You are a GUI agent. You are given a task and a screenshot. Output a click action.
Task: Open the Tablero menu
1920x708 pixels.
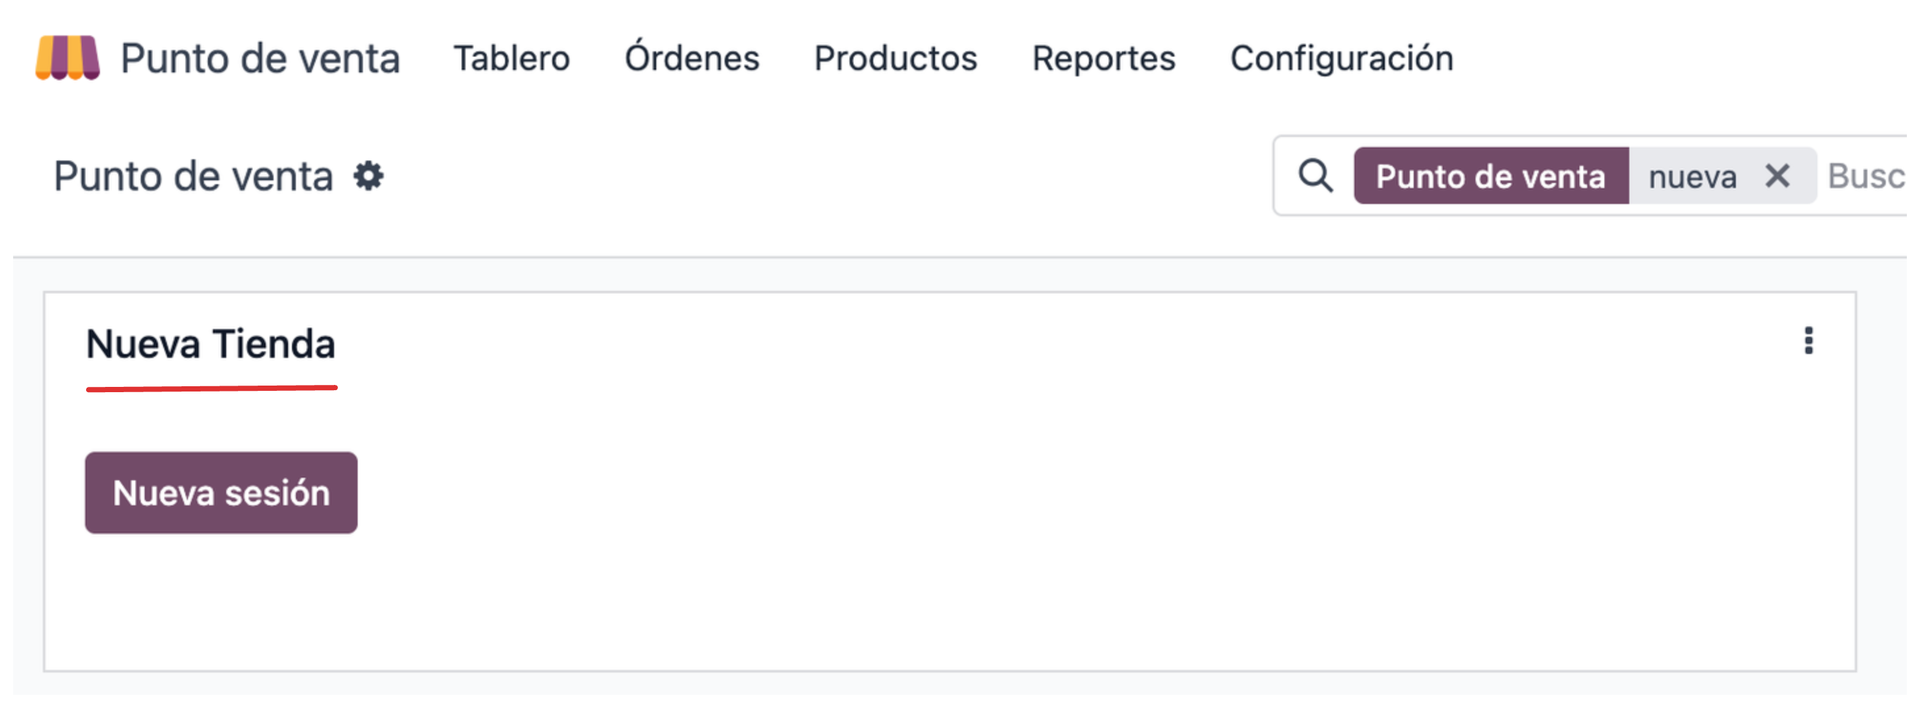click(511, 58)
